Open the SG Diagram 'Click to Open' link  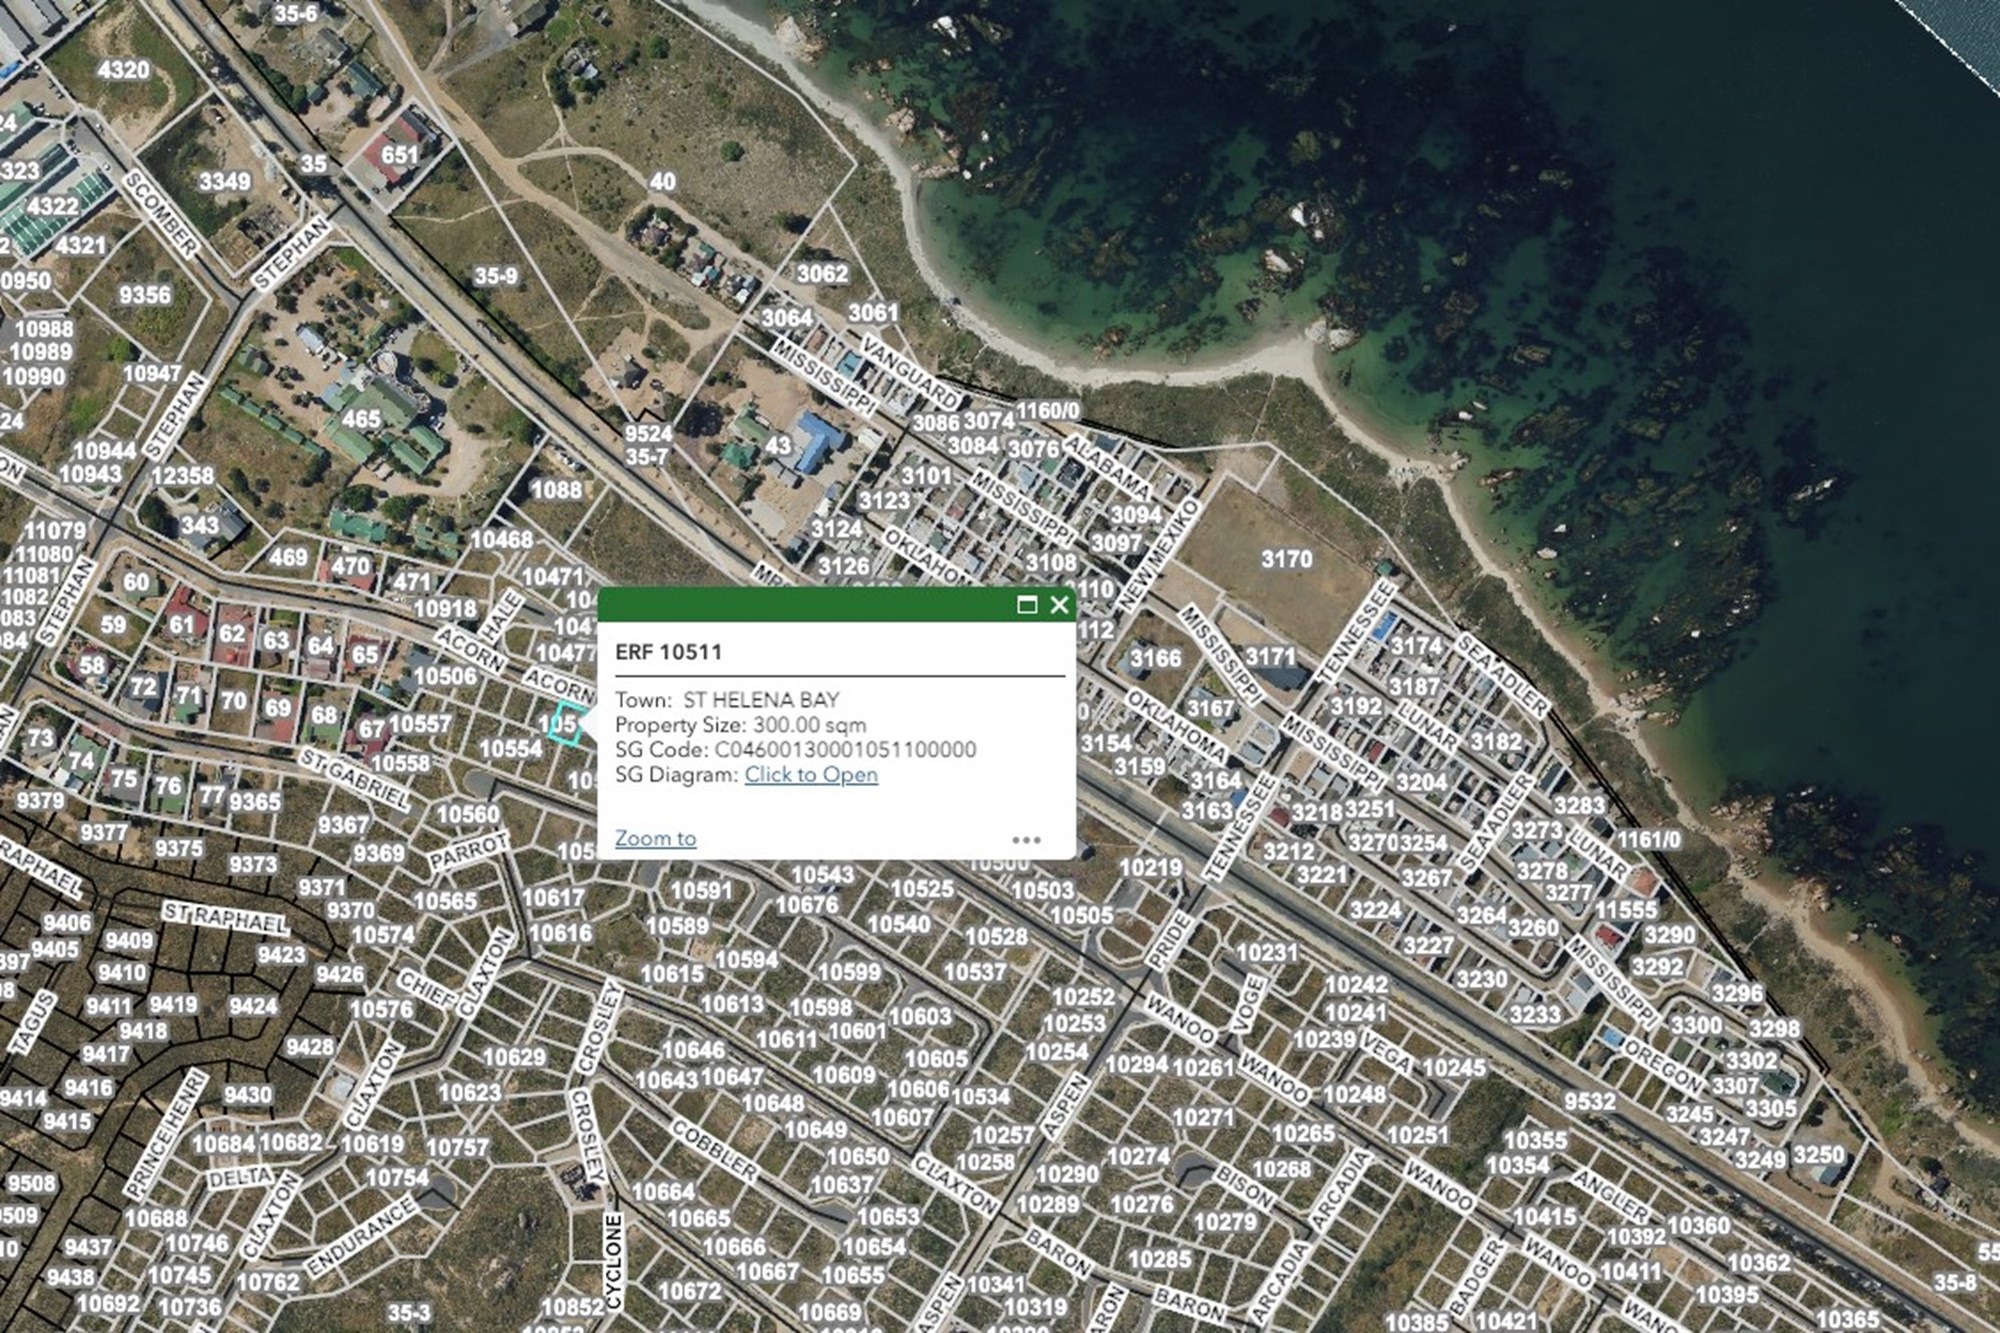811,775
